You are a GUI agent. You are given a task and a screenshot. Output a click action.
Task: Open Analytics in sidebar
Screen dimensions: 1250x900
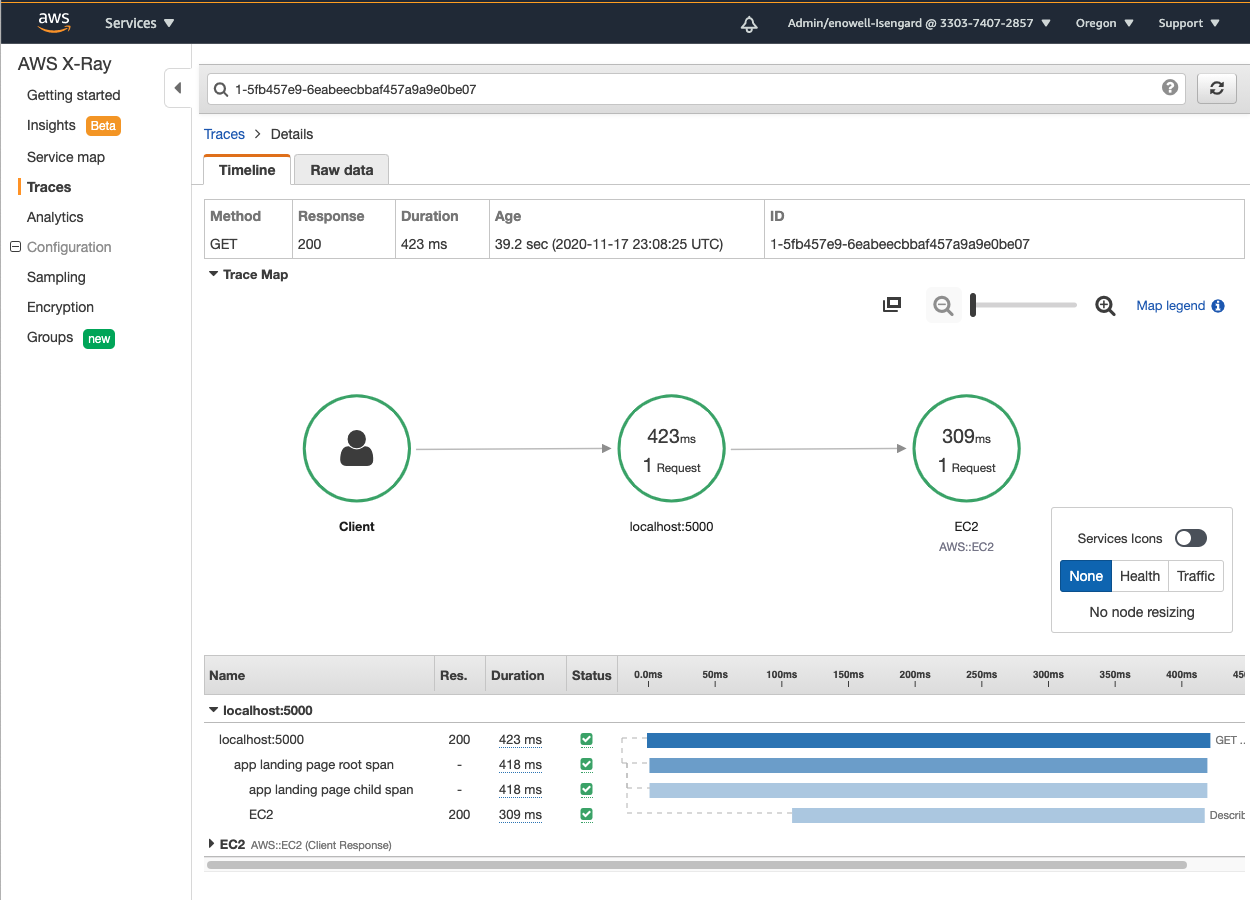[55, 217]
